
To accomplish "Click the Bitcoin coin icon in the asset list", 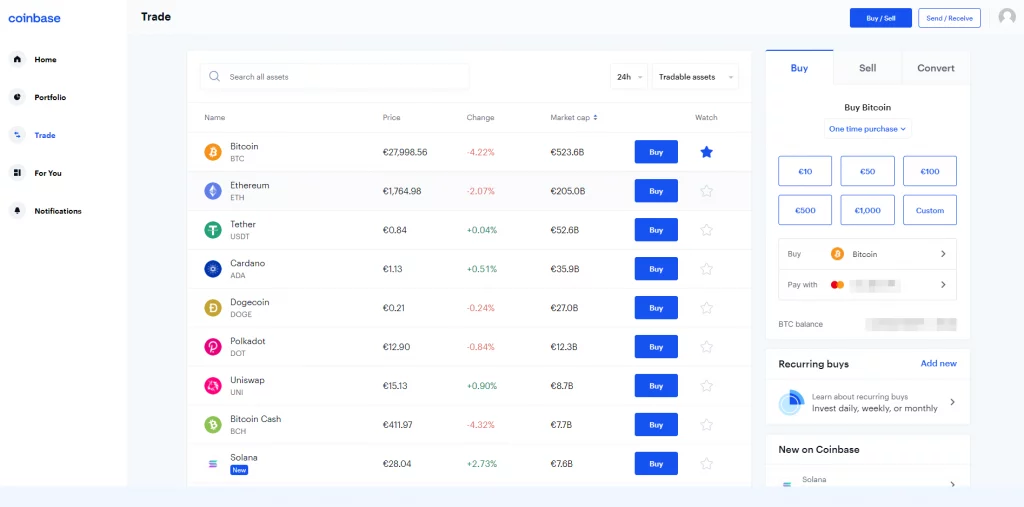I will [x=212, y=152].
